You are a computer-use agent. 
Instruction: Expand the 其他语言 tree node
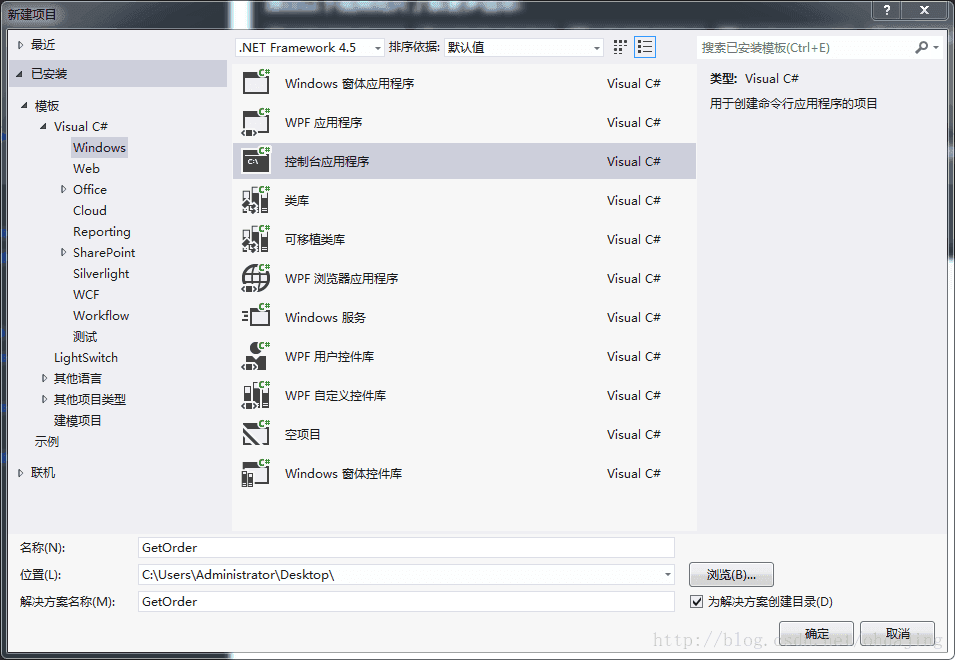(x=44, y=378)
